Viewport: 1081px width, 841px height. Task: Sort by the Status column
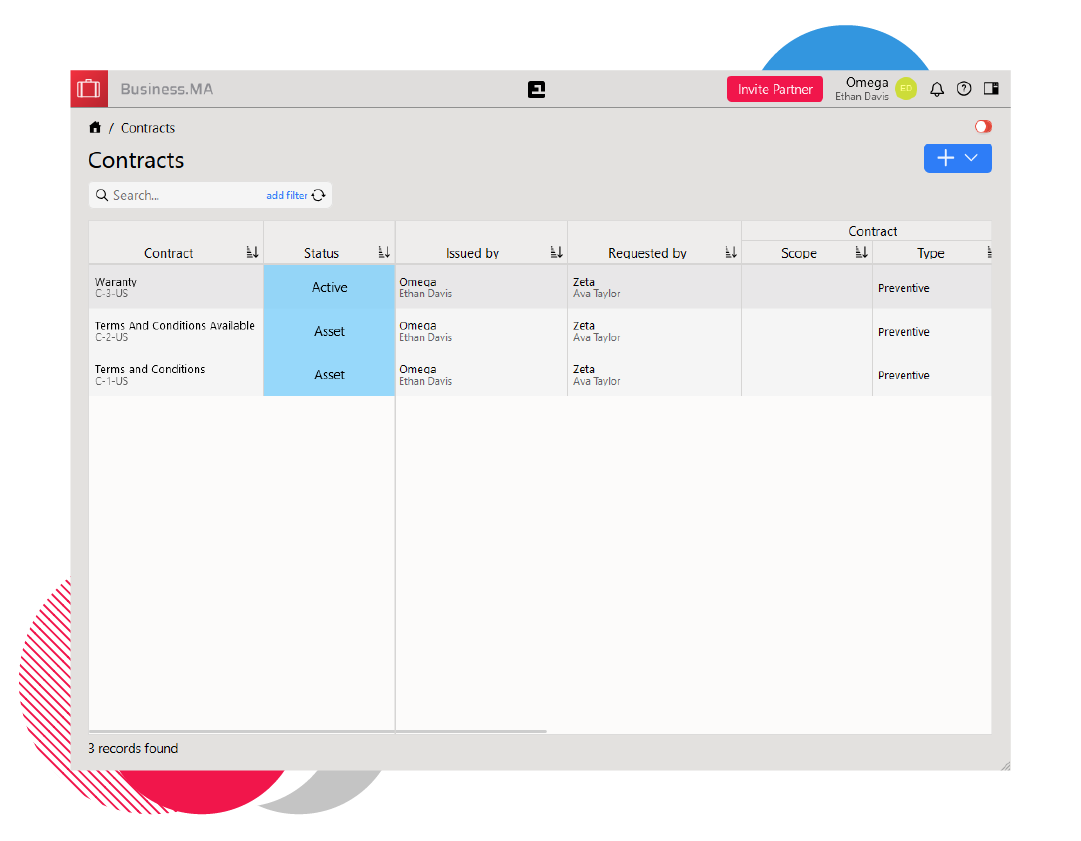coord(384,253)
